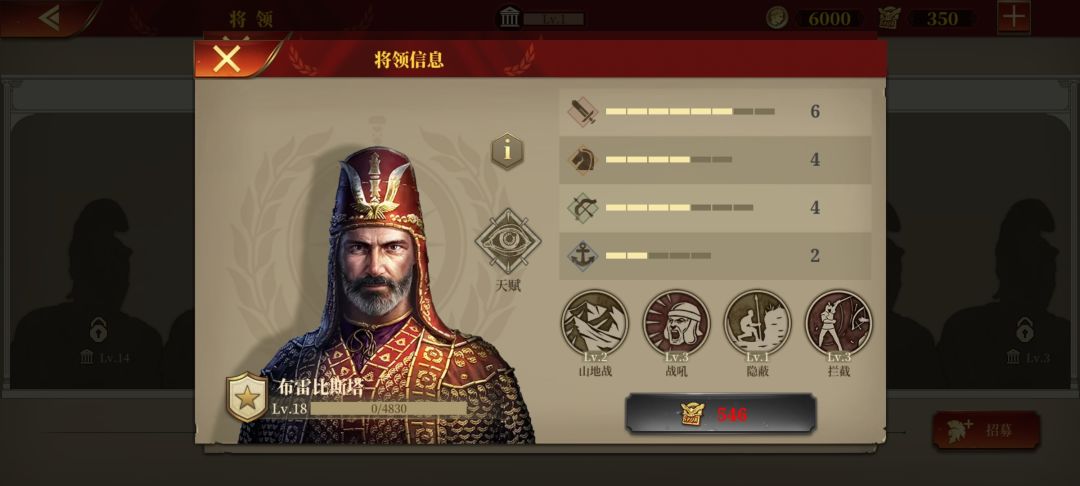Click the infantry sword attribute icon
The width and height of the screenshot is (1080, 486).
[583, 112]
